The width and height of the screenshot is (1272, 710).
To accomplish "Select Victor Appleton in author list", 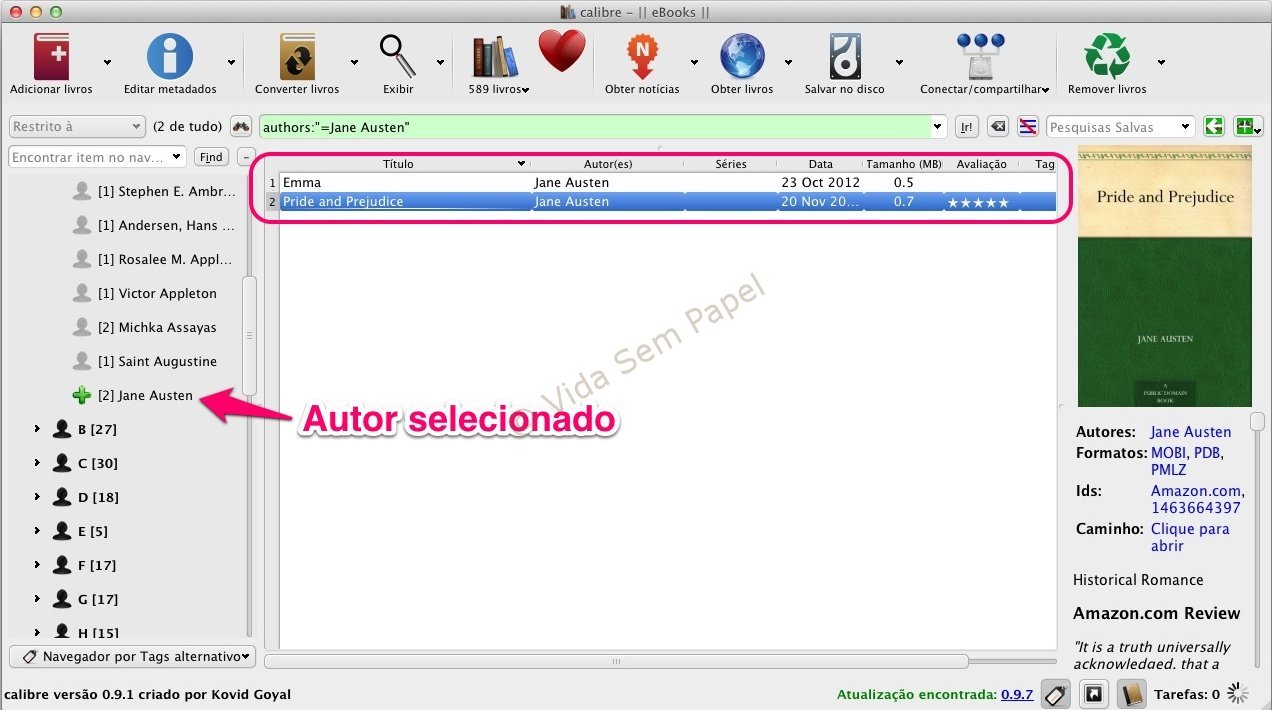I will [x=157, y=293].
